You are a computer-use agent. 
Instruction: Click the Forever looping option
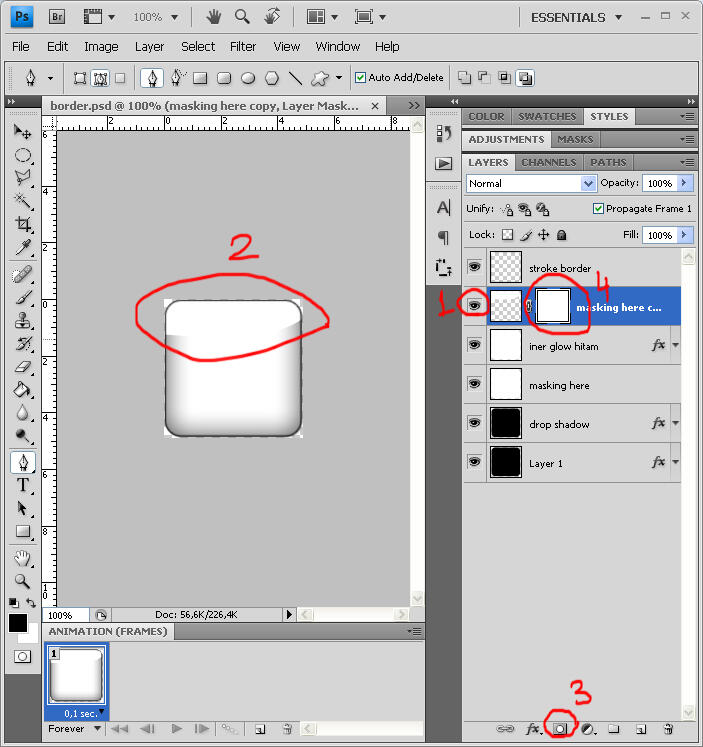tap(74, 729)
